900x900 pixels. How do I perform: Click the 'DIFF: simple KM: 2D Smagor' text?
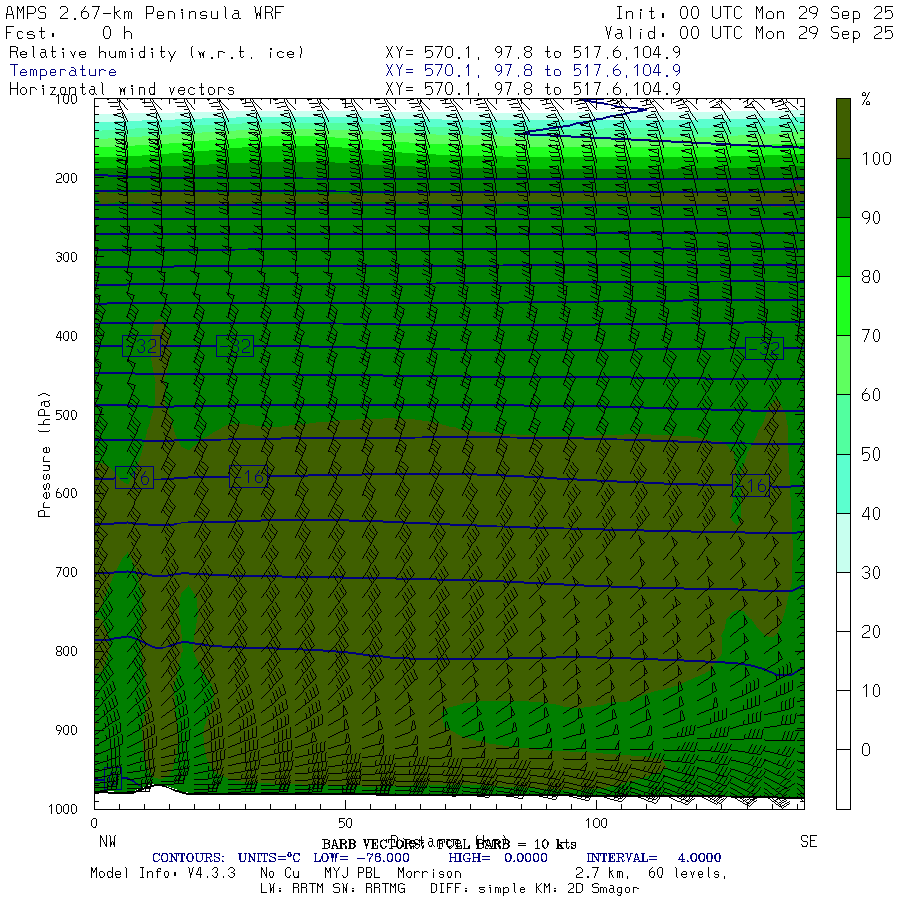(534, 889)
